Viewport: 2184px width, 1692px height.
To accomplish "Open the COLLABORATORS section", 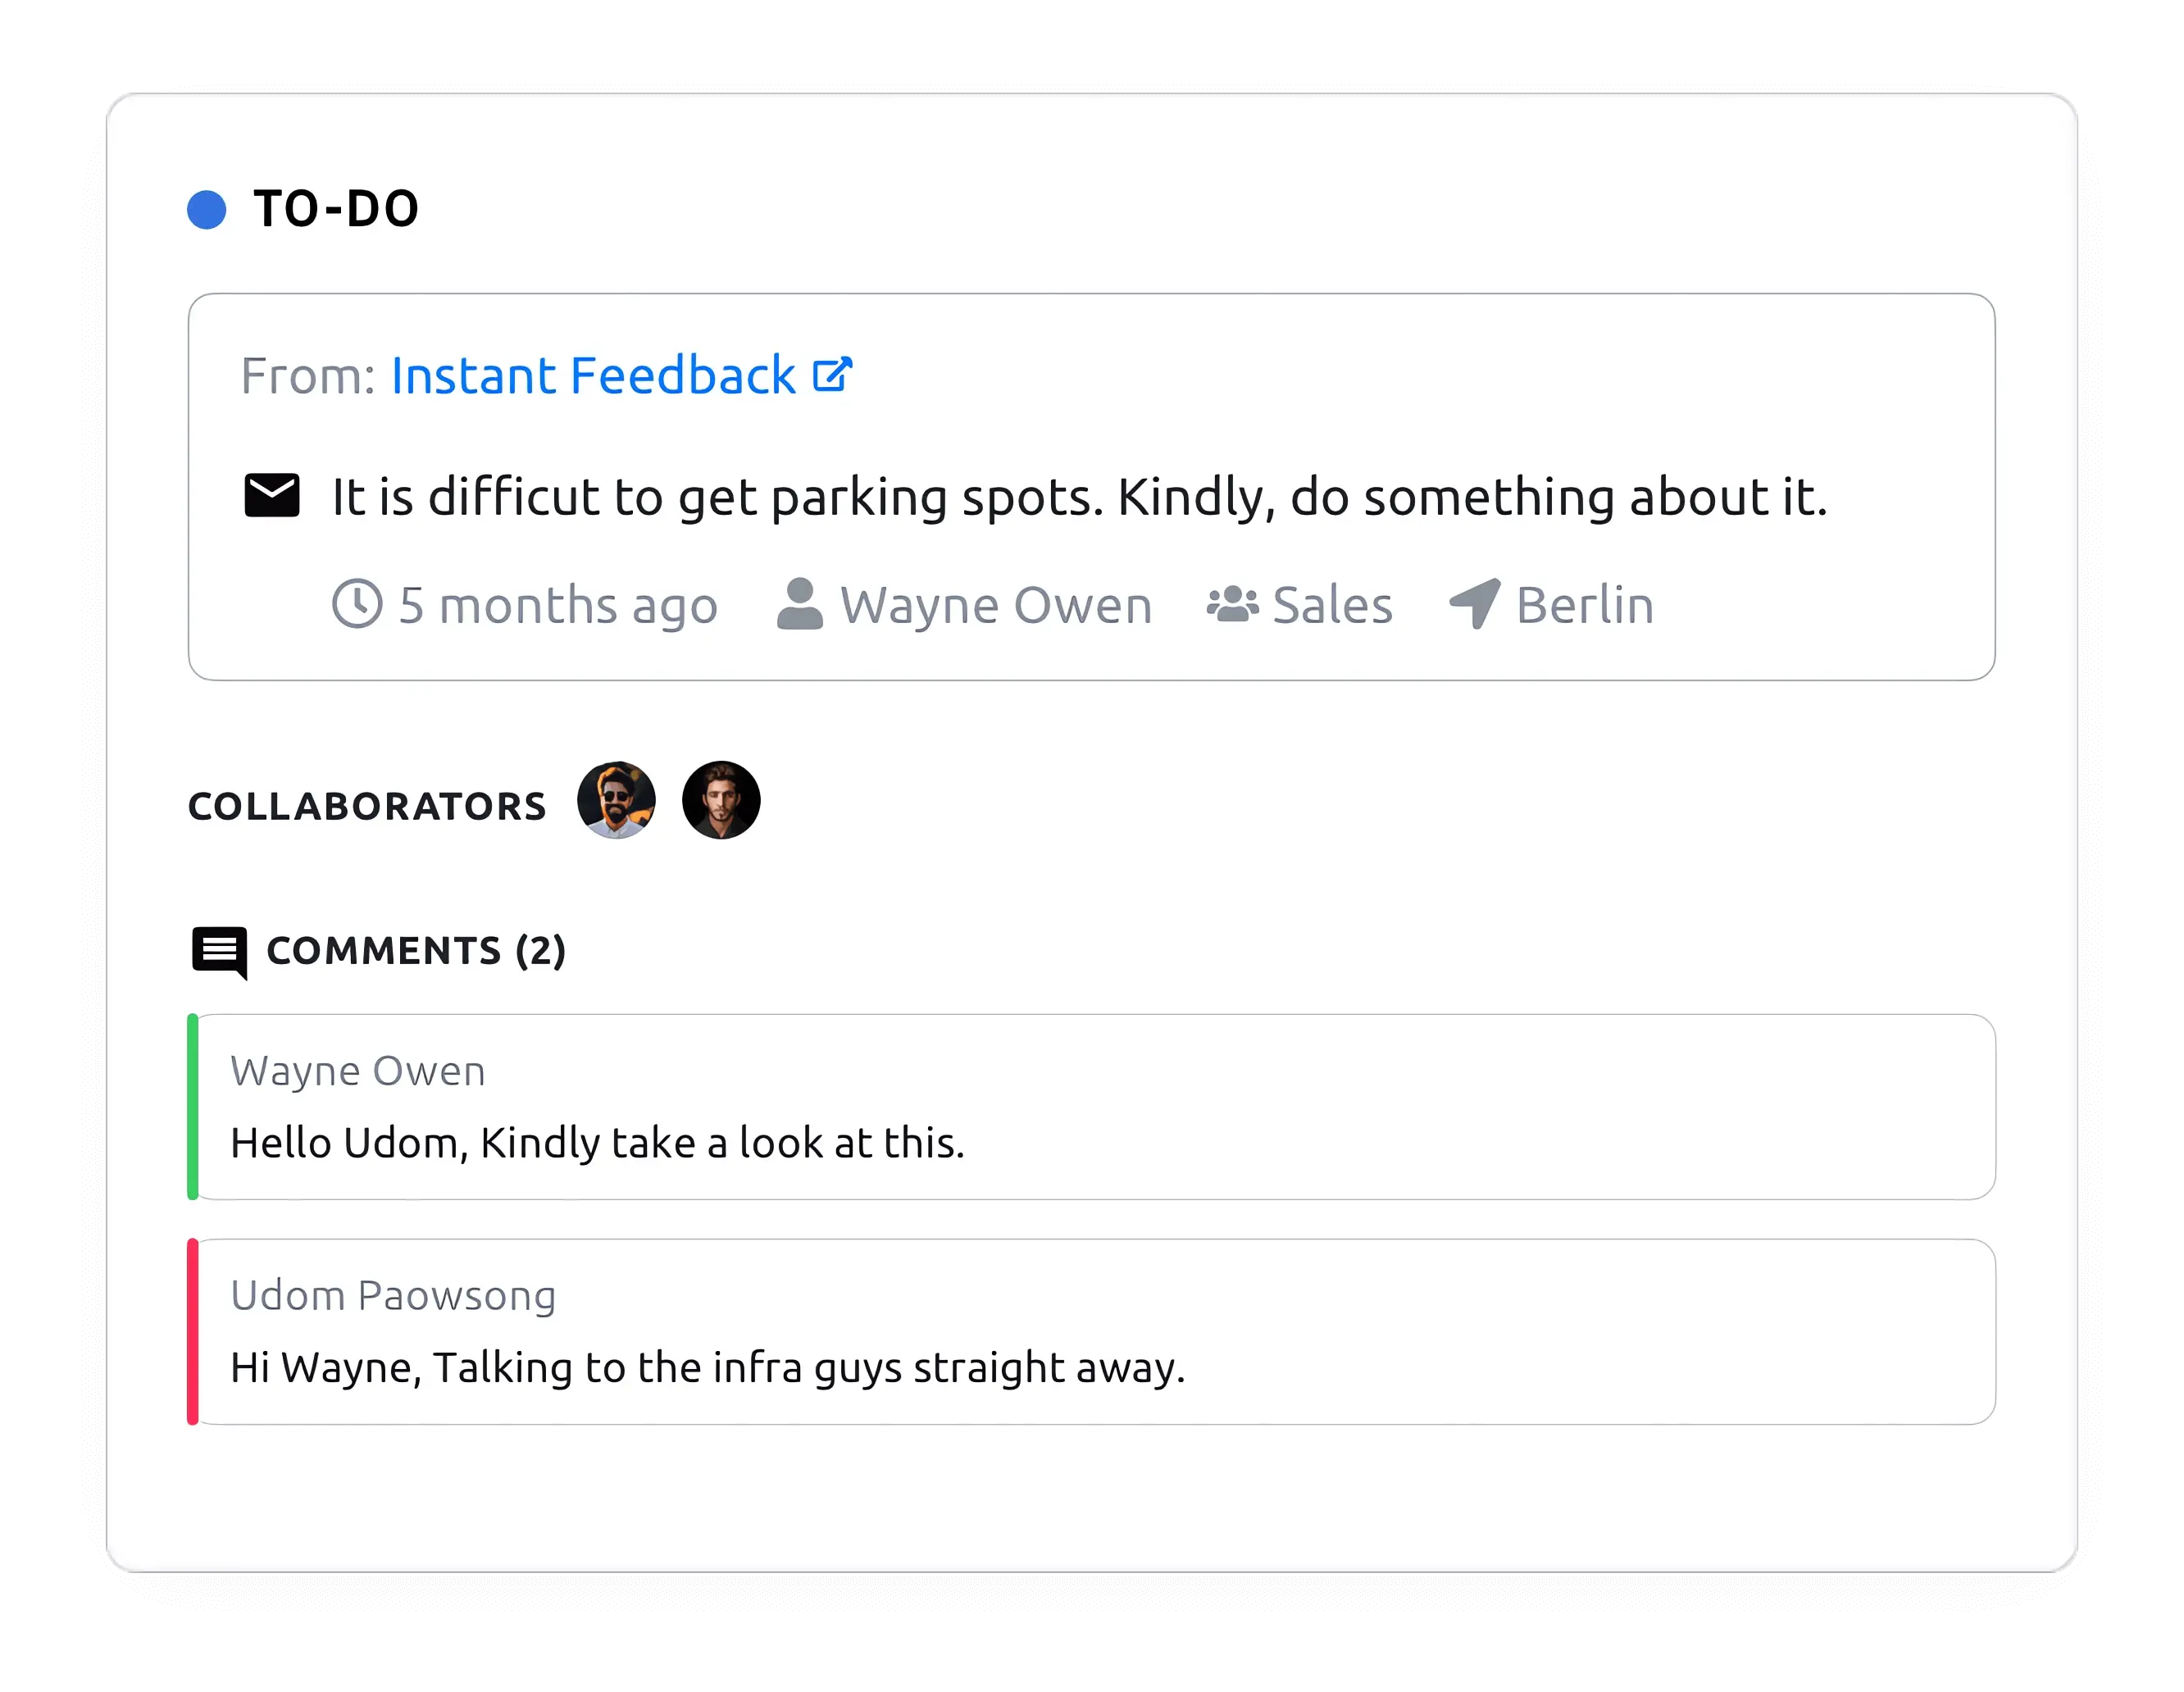I will tap(366, 803).
